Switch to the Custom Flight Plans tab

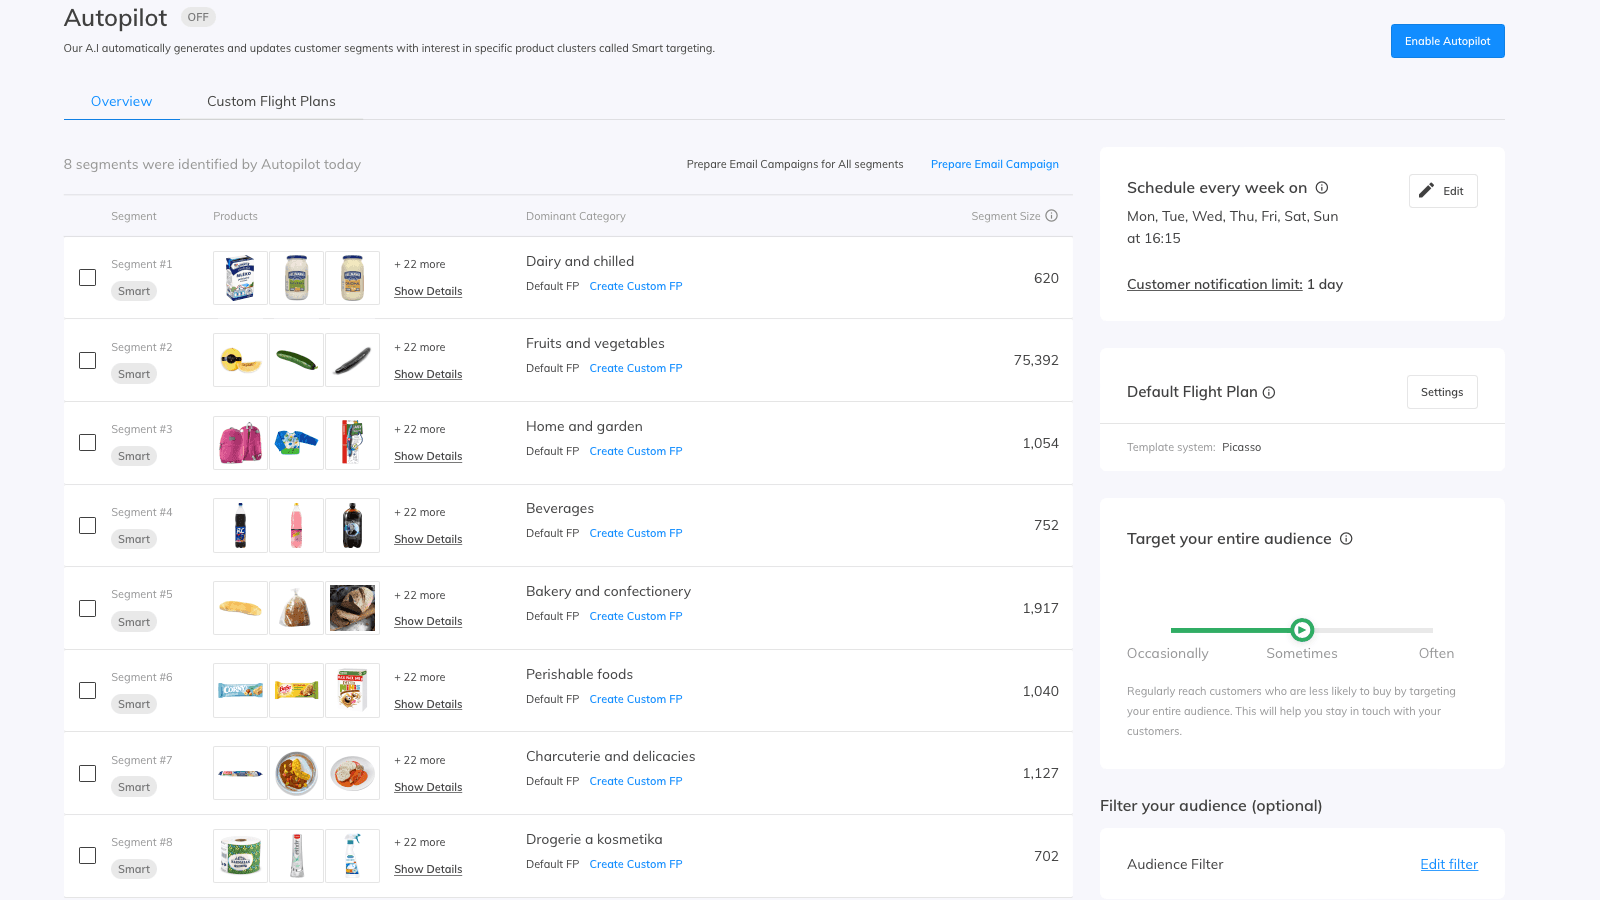[x=271, y=101]
